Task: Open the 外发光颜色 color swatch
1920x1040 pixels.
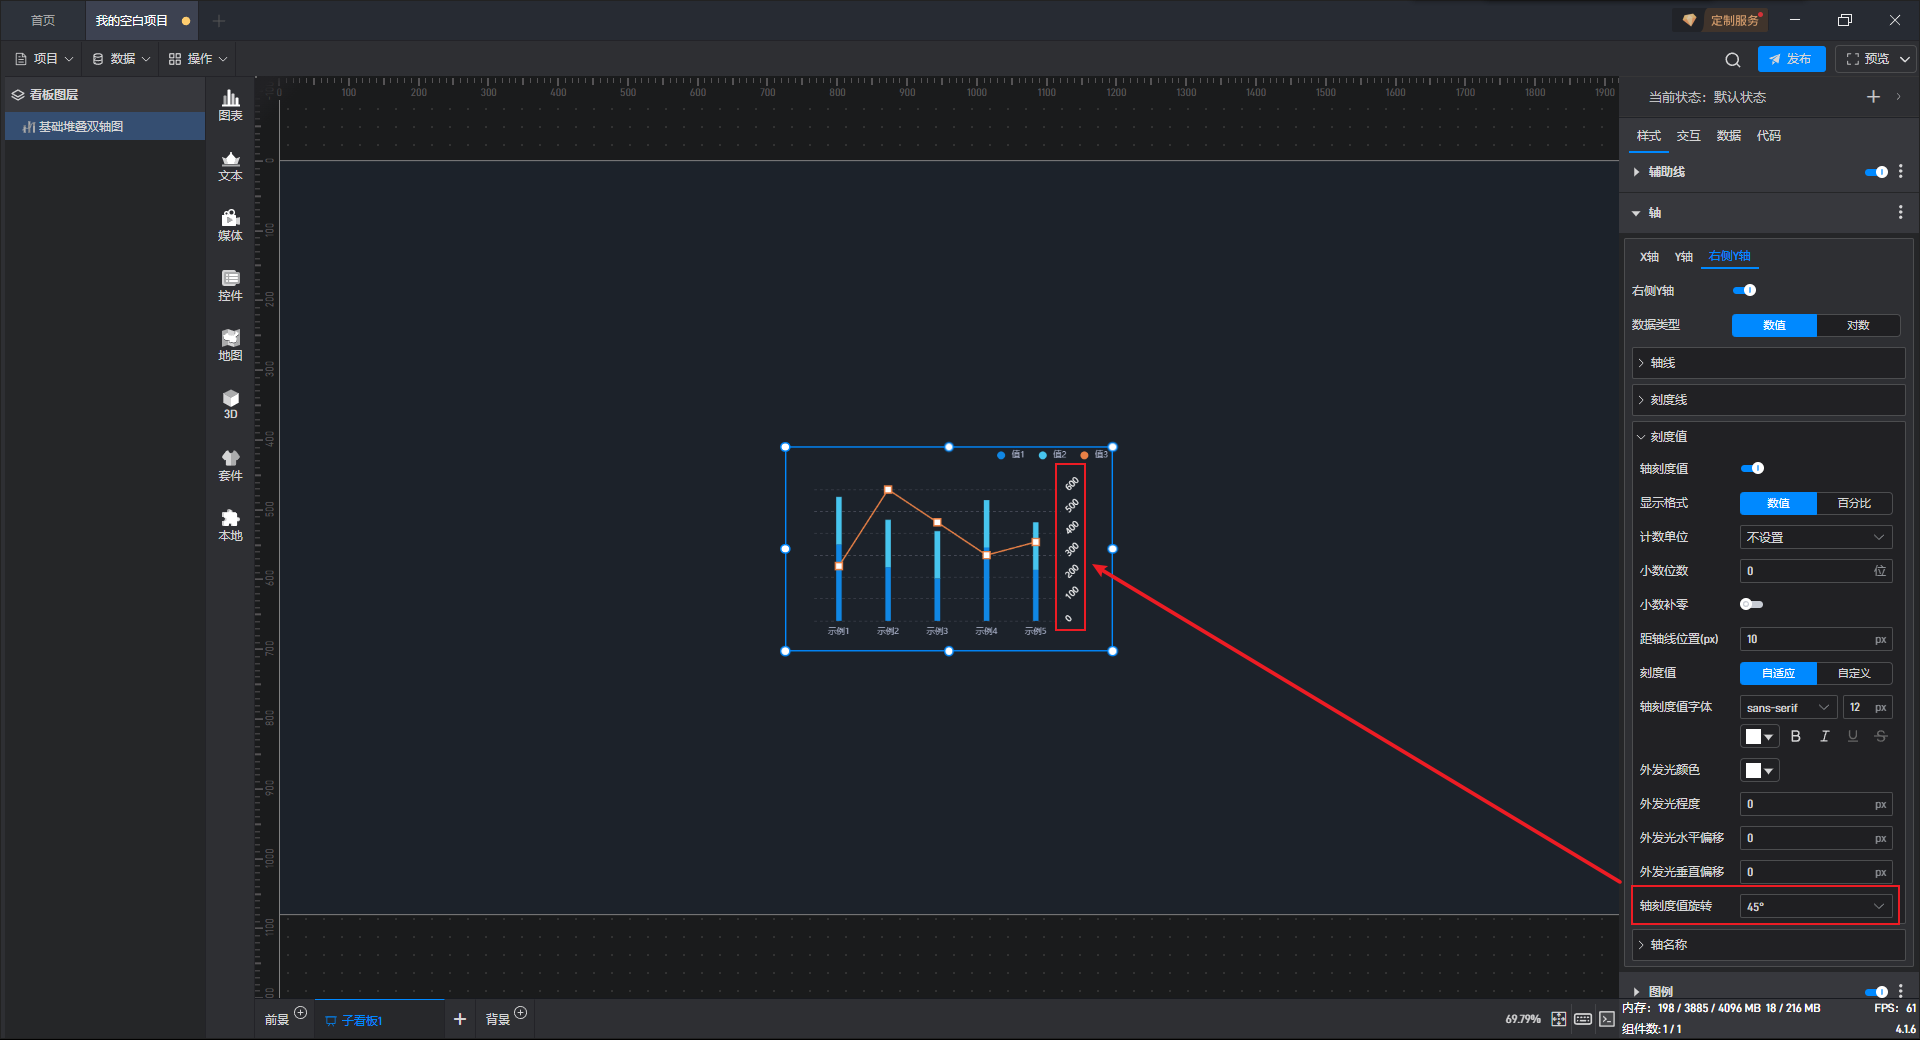Action: coord(1759,771)
